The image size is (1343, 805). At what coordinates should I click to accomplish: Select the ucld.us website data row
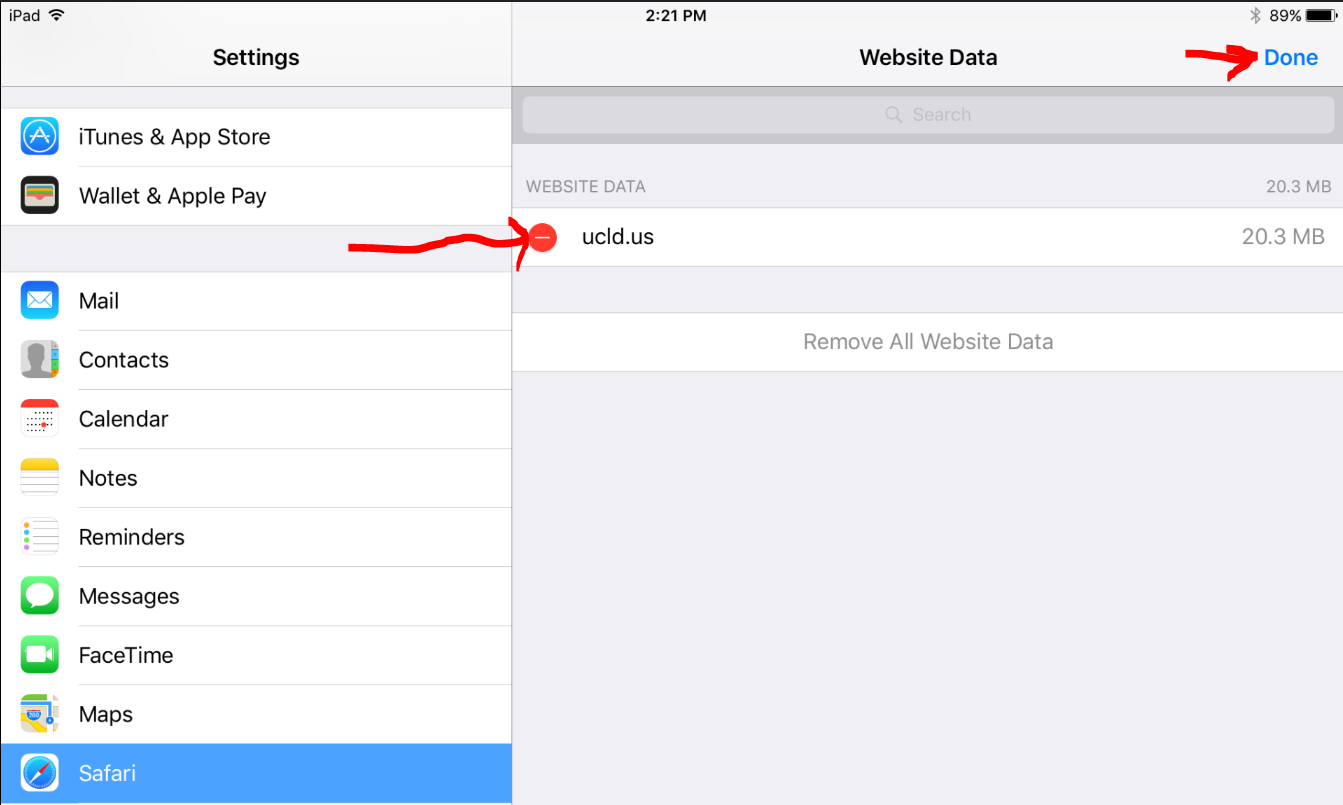pos(900,237)
